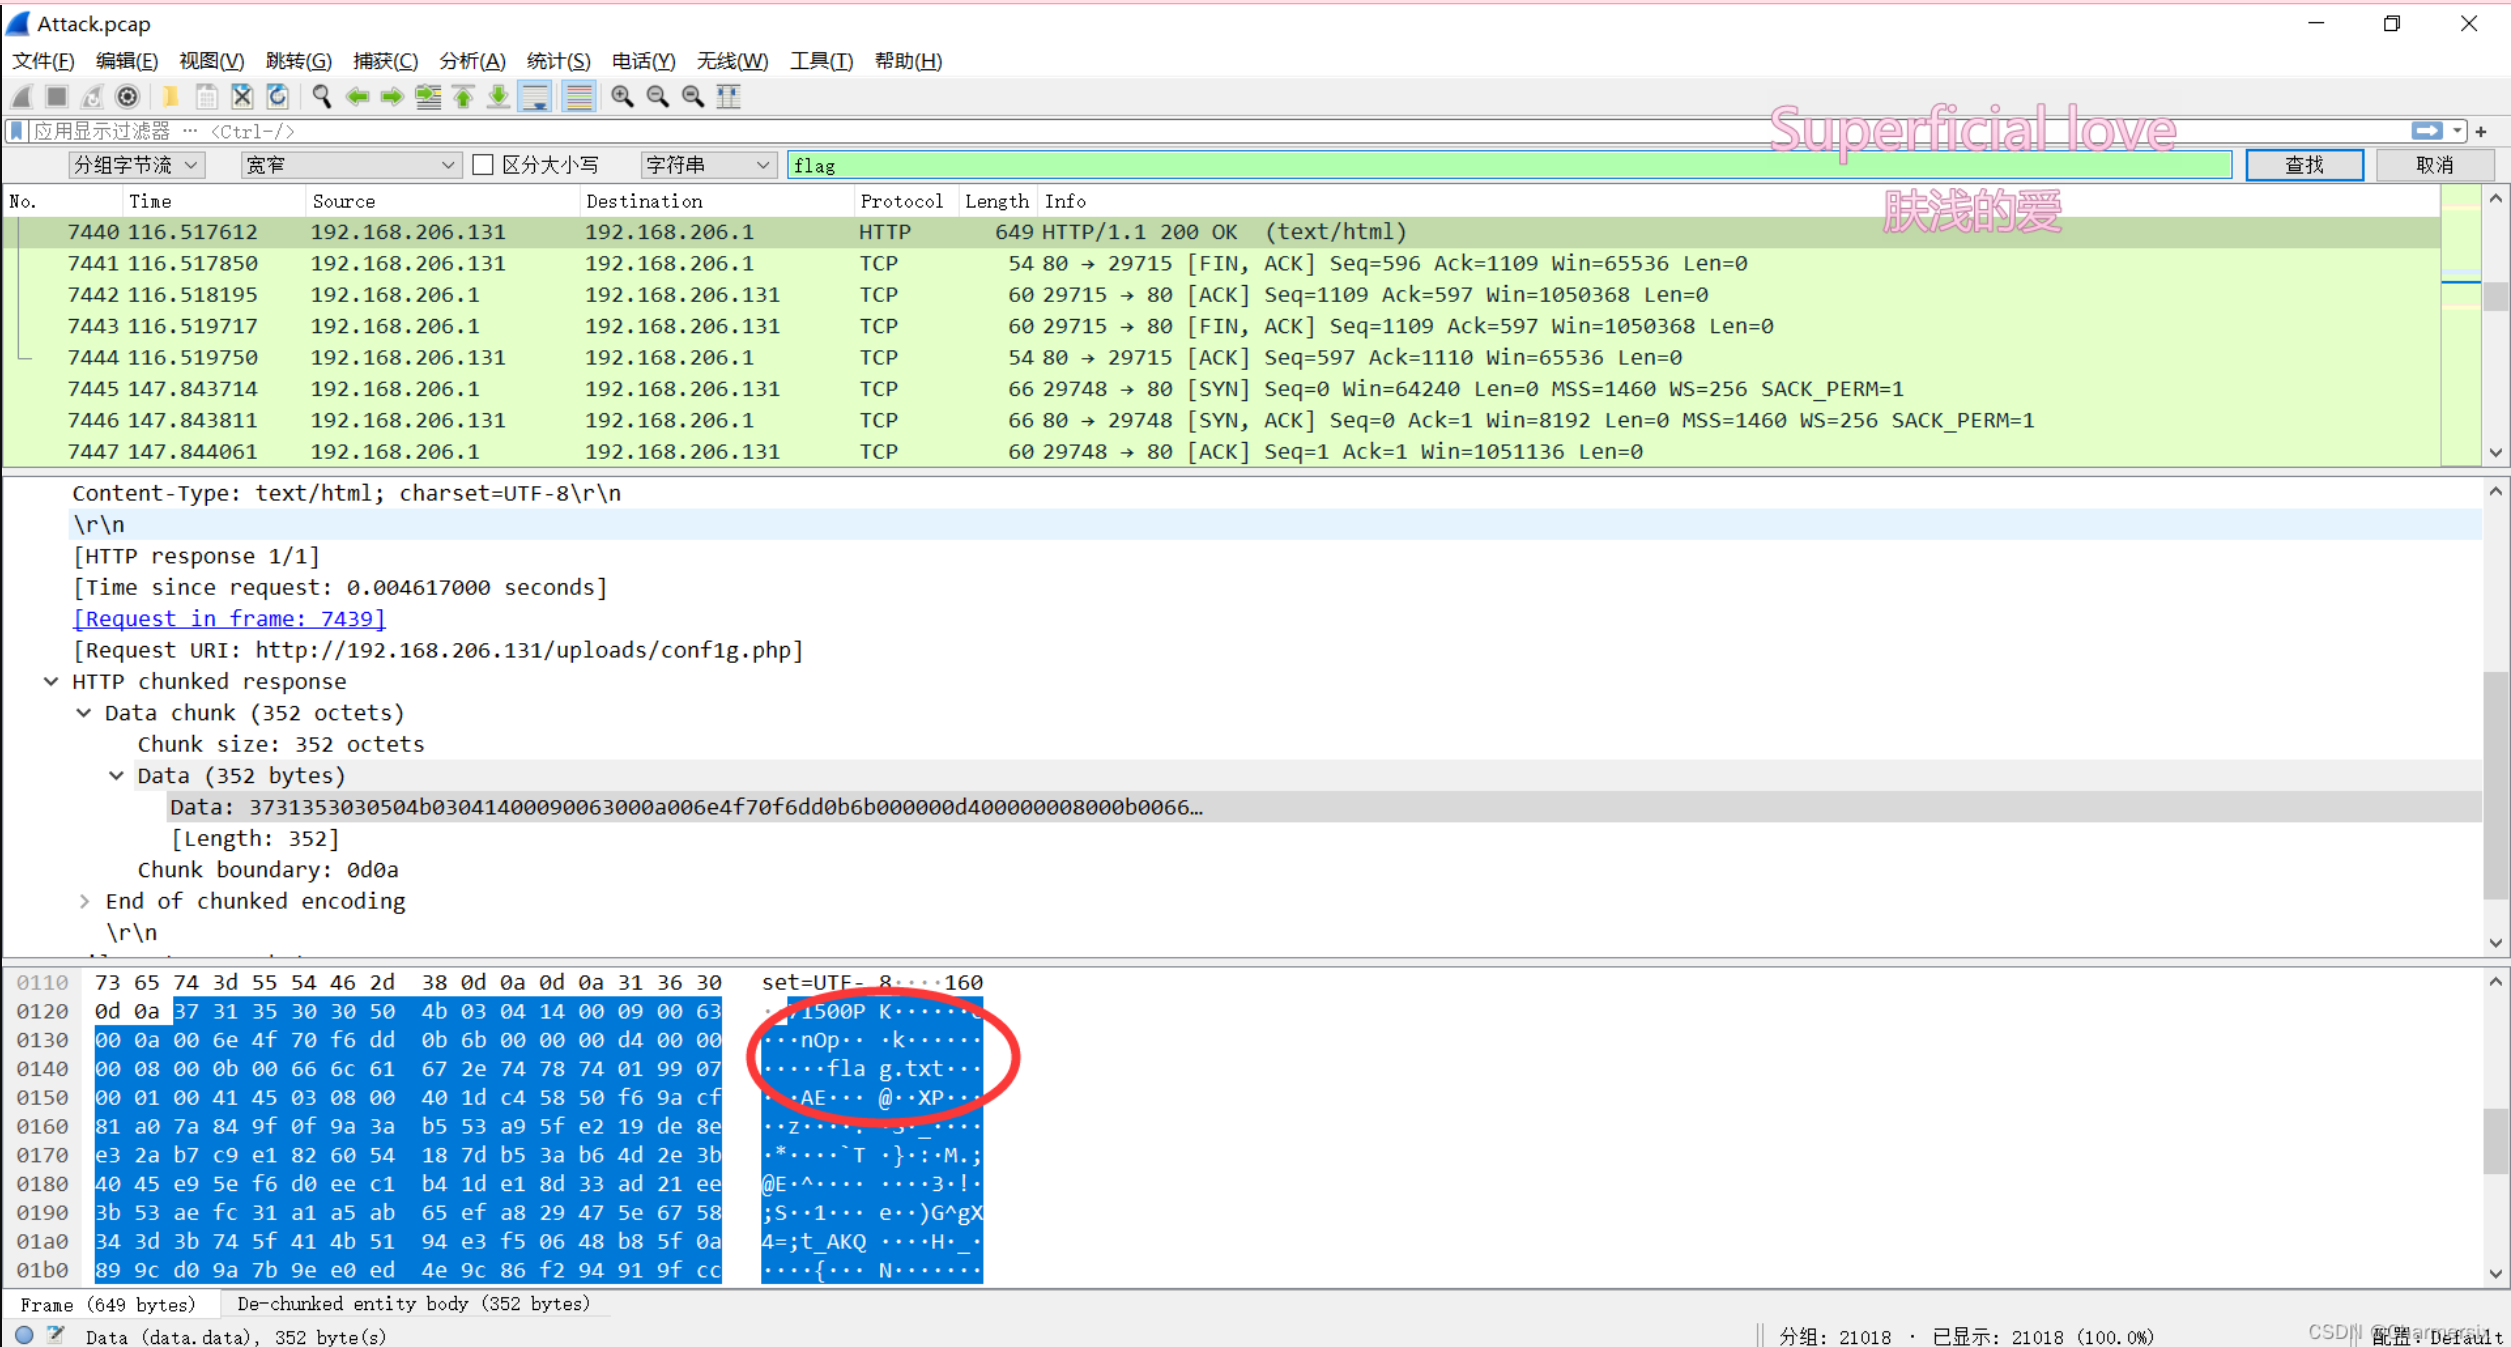2511x1347 pixels.
Task: Click the stop capture square icon
Action: point(57,97)
